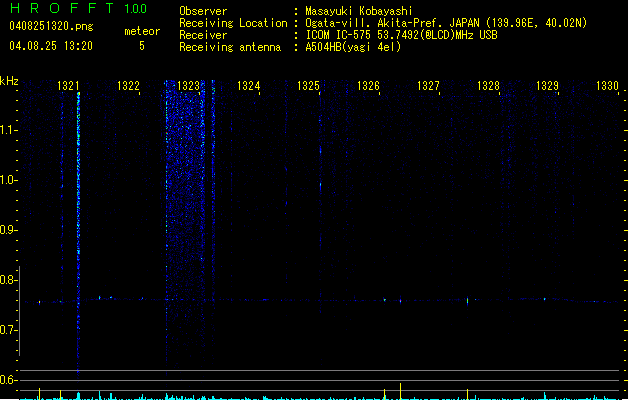The image size is (629, 400).
Task: Click the 0.7 kHz frequency tick label
Action: tap(8, 330)
